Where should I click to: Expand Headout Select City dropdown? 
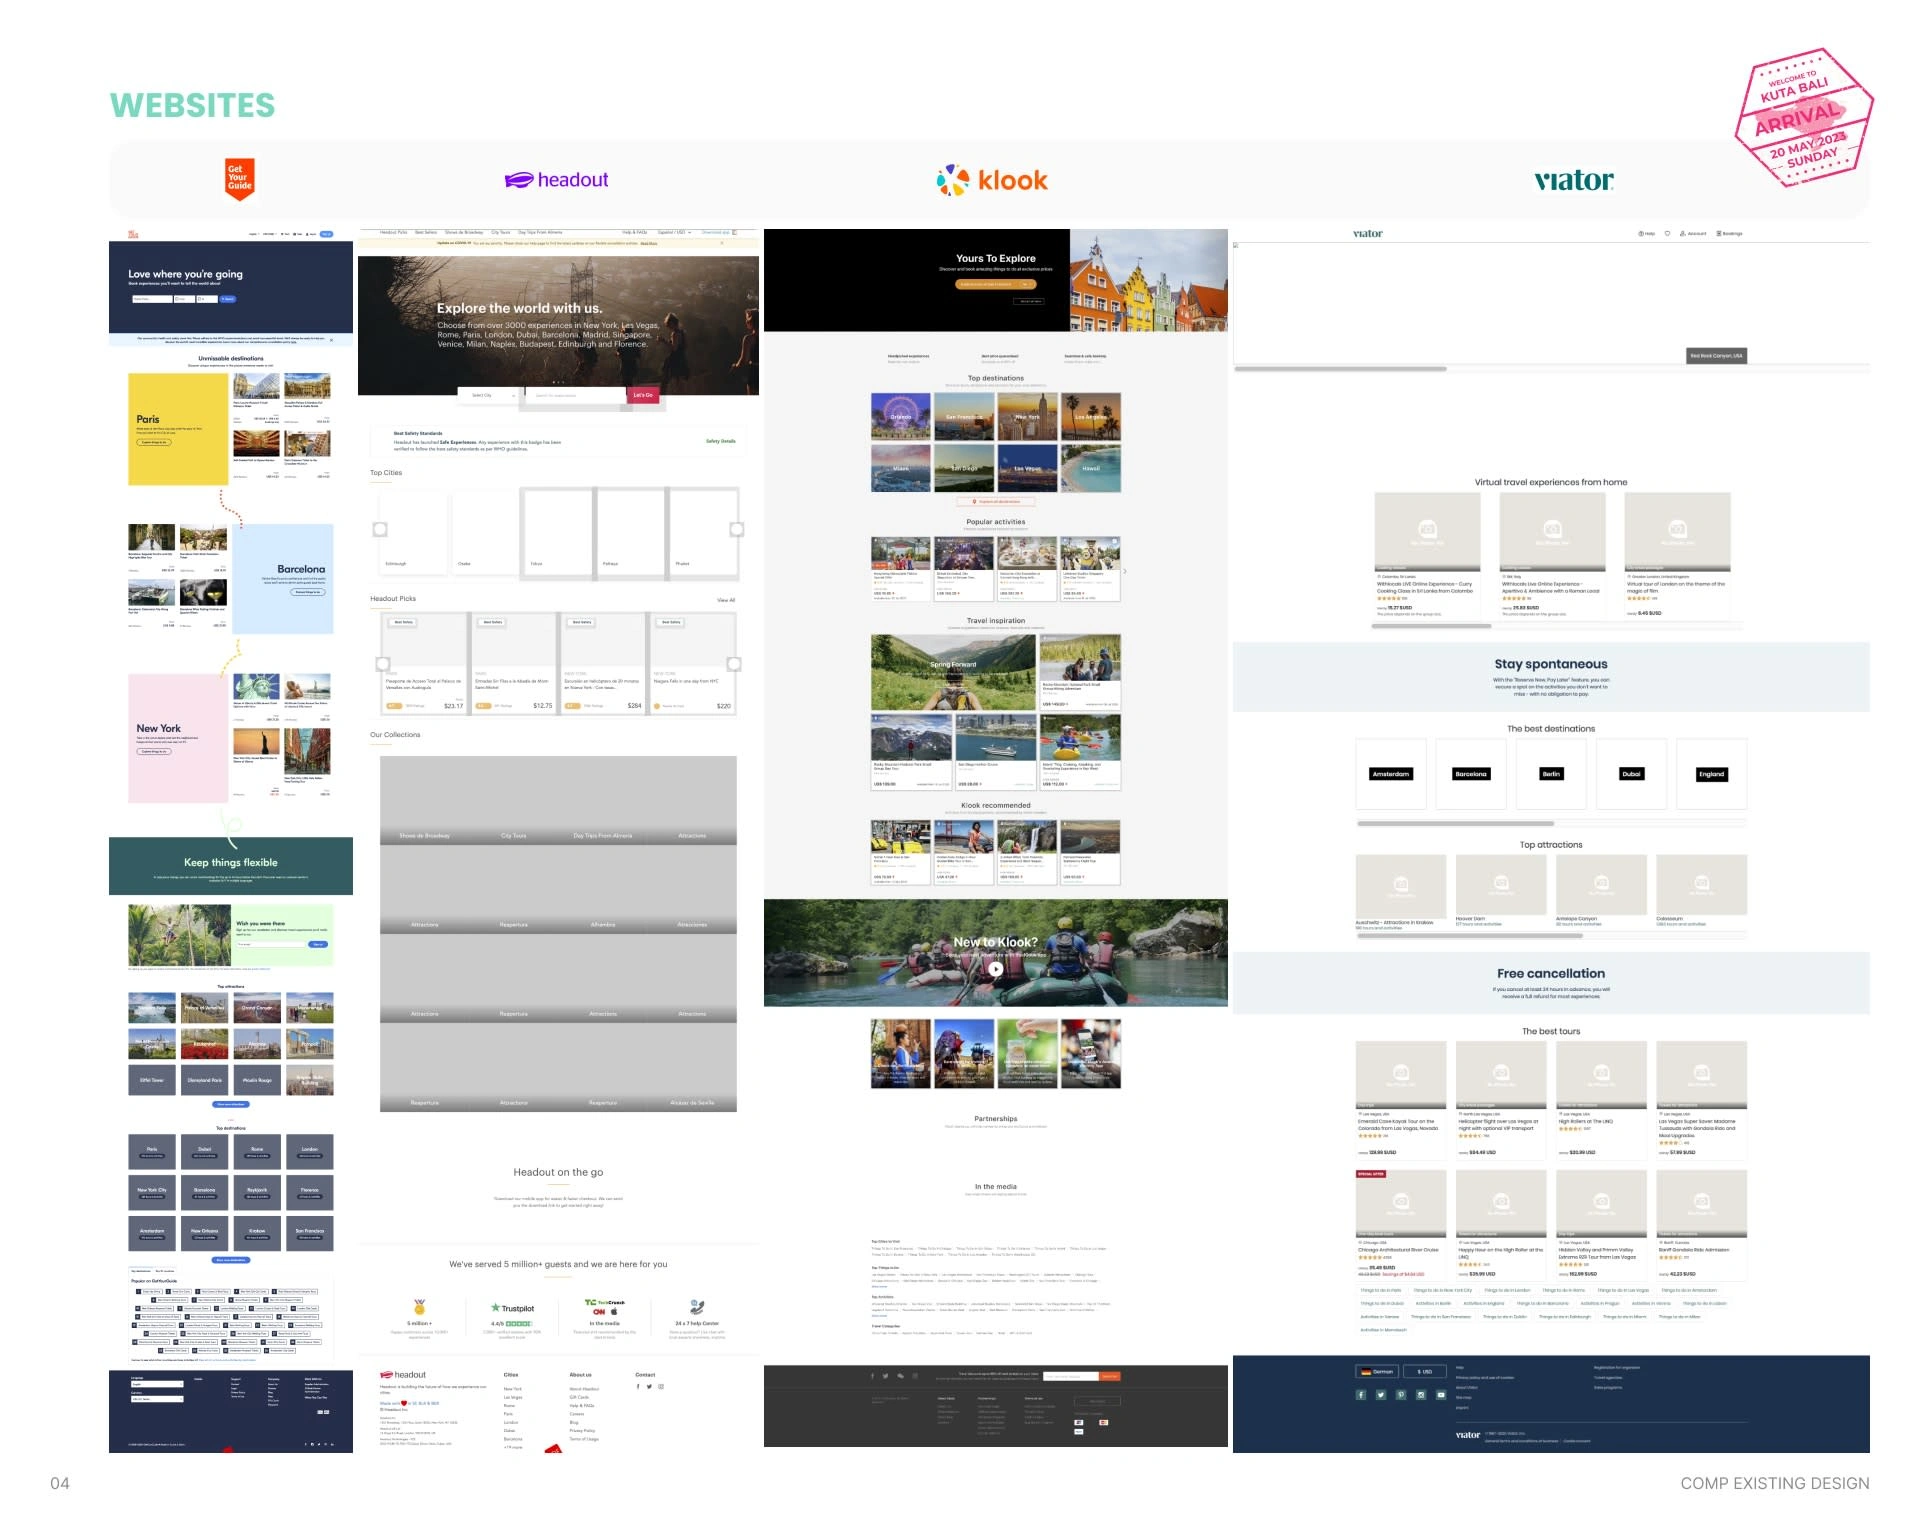[x=487, y=395]
